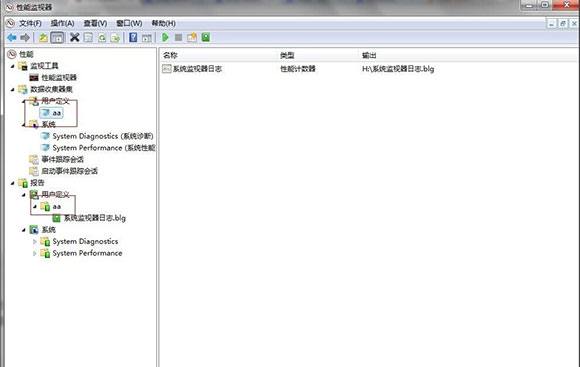
Task: Select System Performance (系统性能 collector set
Action: click(x=104, y=148)
